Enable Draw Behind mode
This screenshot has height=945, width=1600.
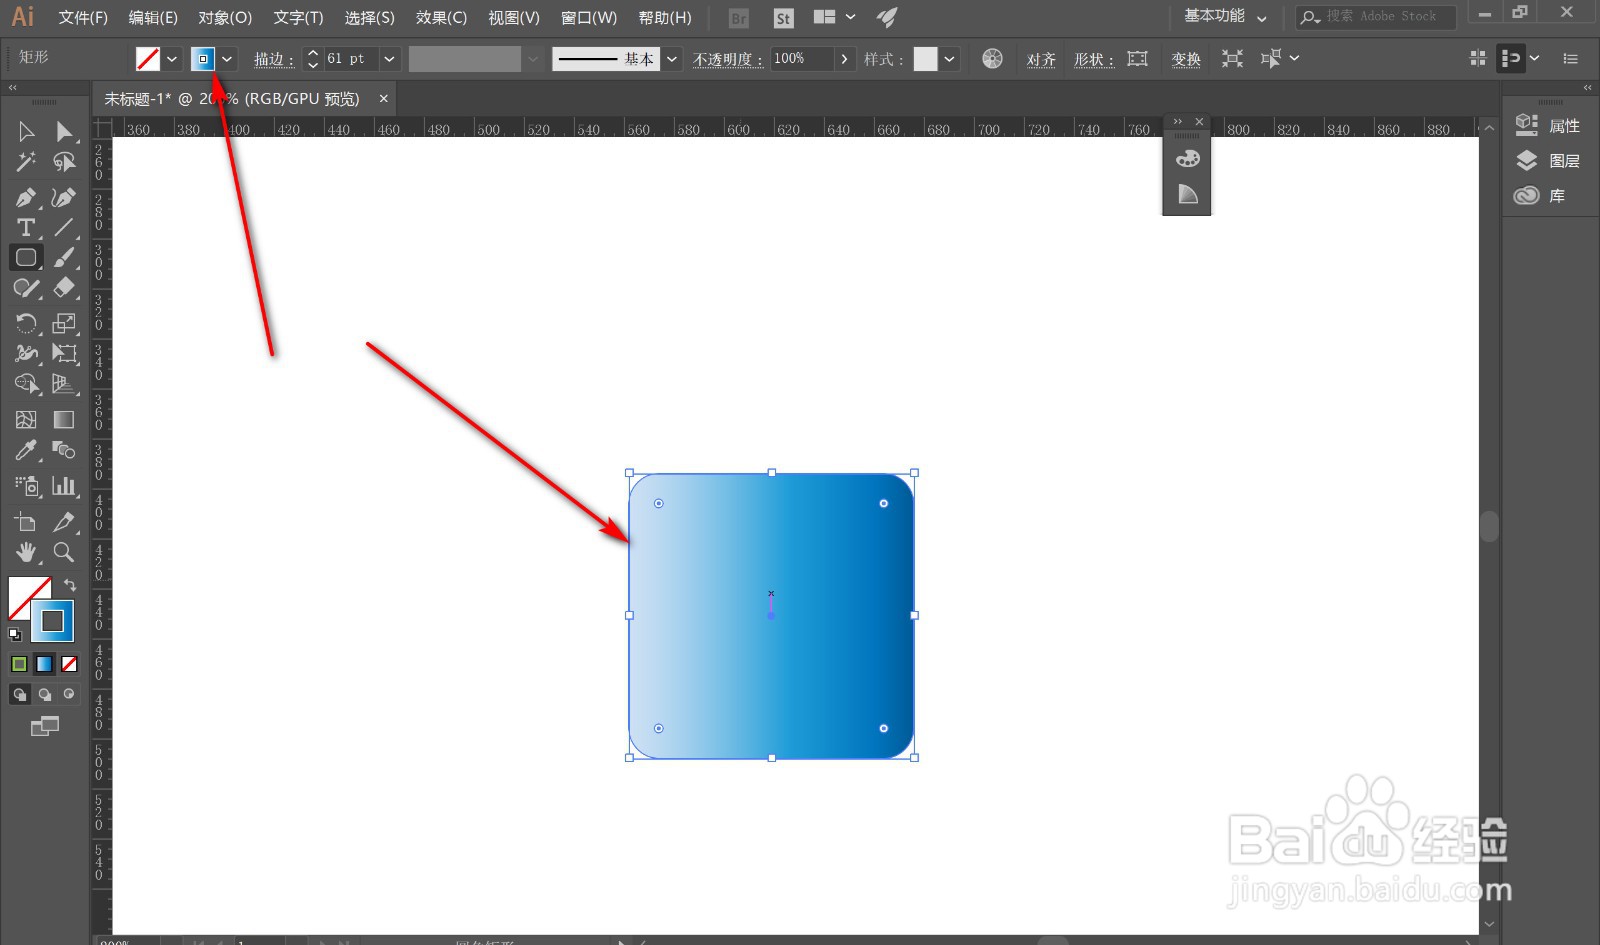[44, 694]
